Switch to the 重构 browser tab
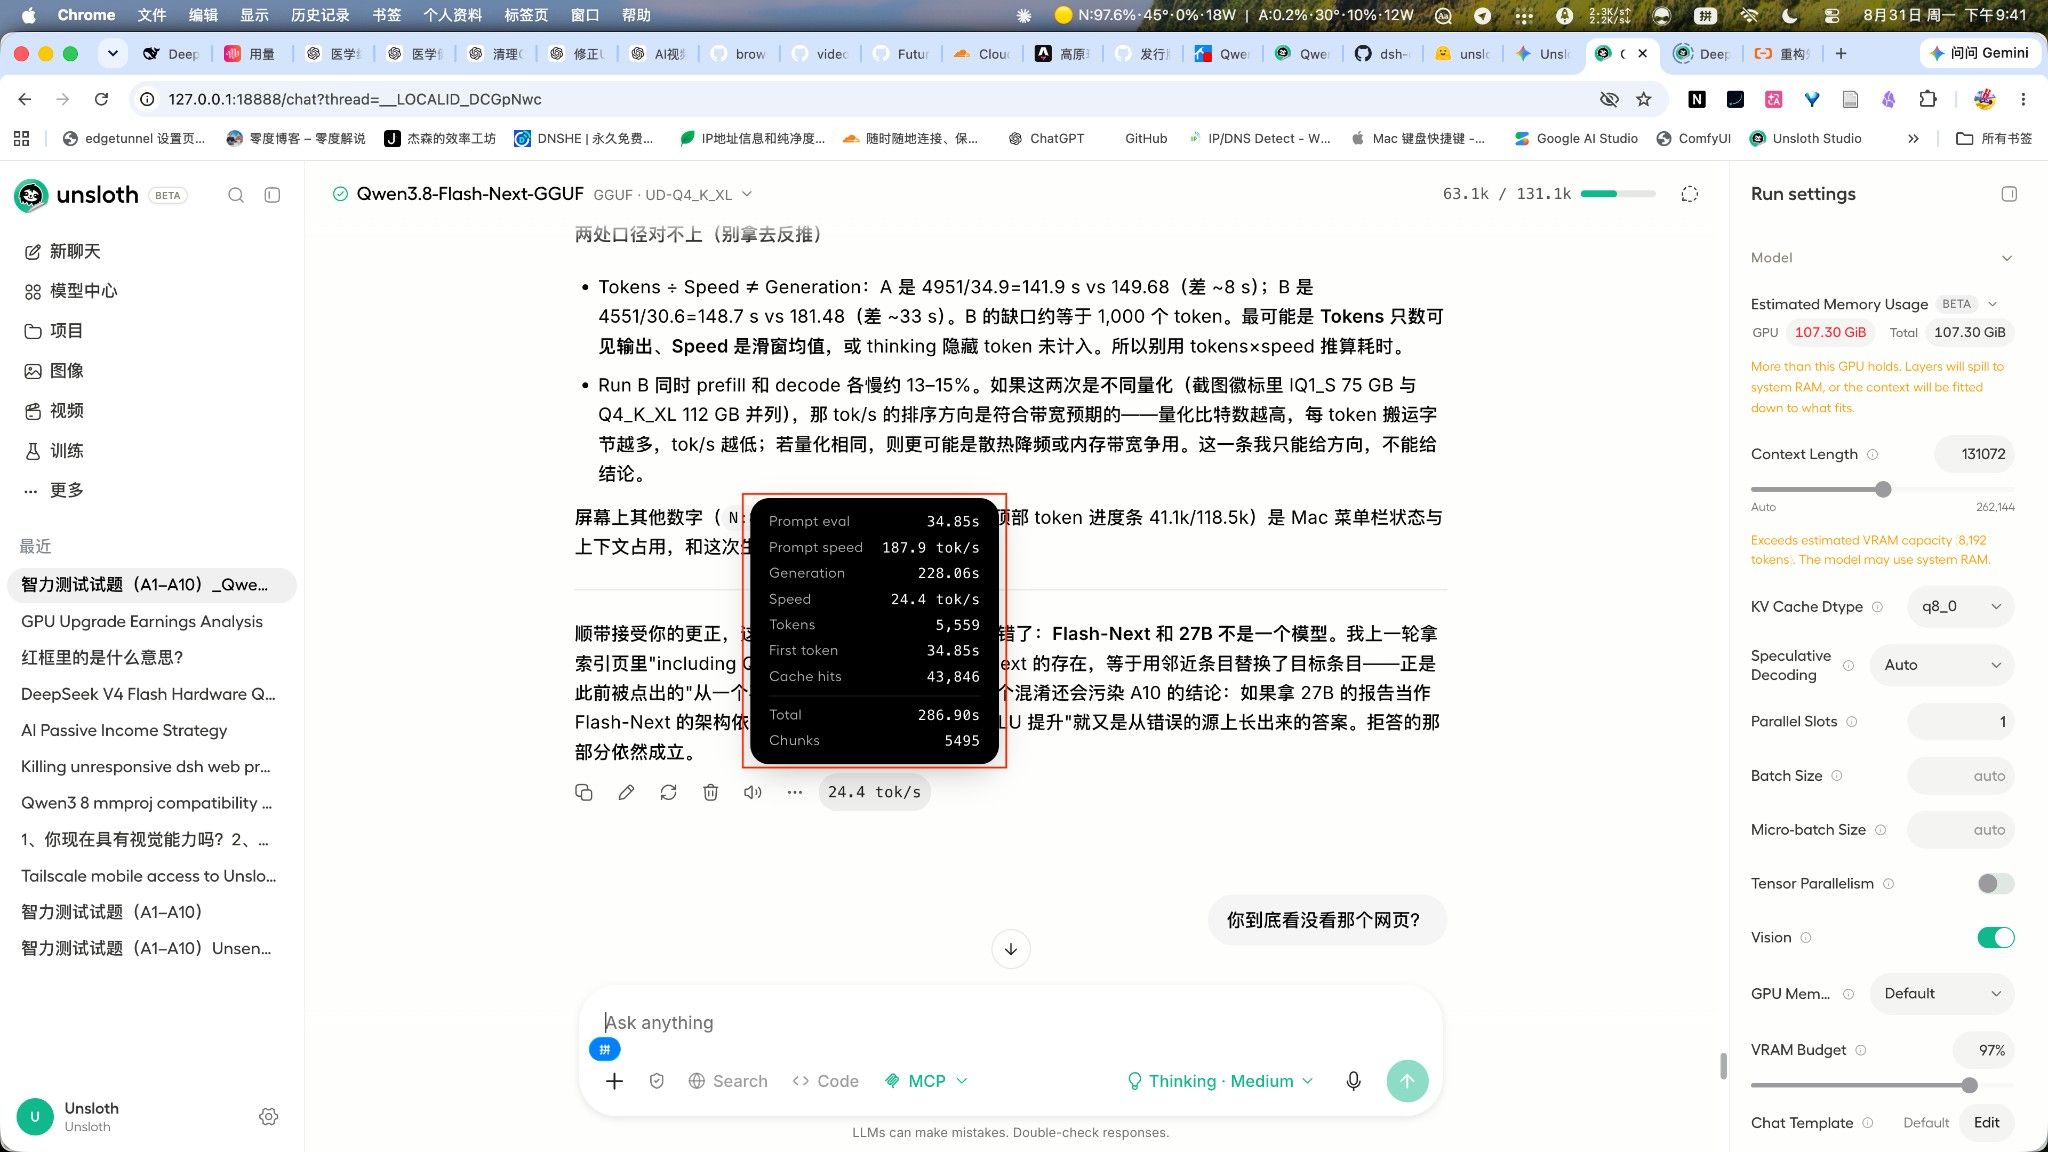 [x=1785, y=54]
